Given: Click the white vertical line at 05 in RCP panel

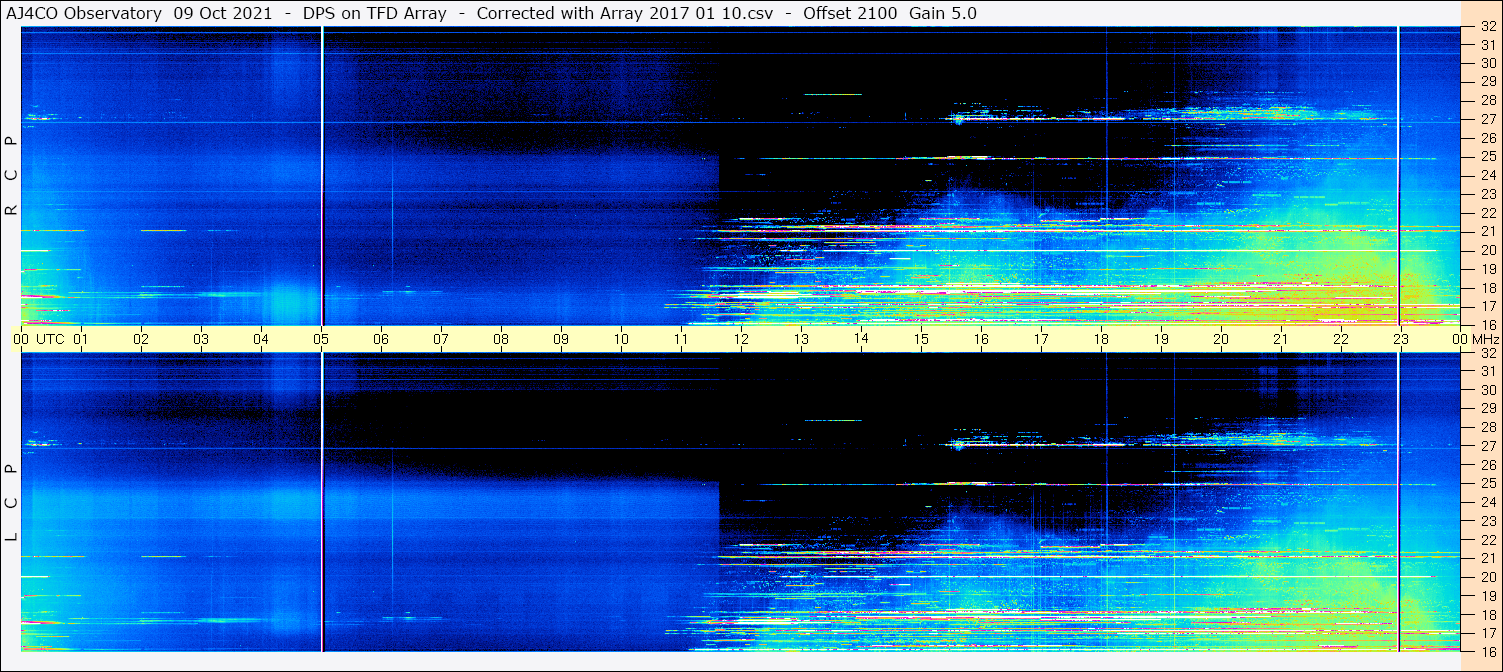Looking at the screenshot, I should tap(322, 175).
